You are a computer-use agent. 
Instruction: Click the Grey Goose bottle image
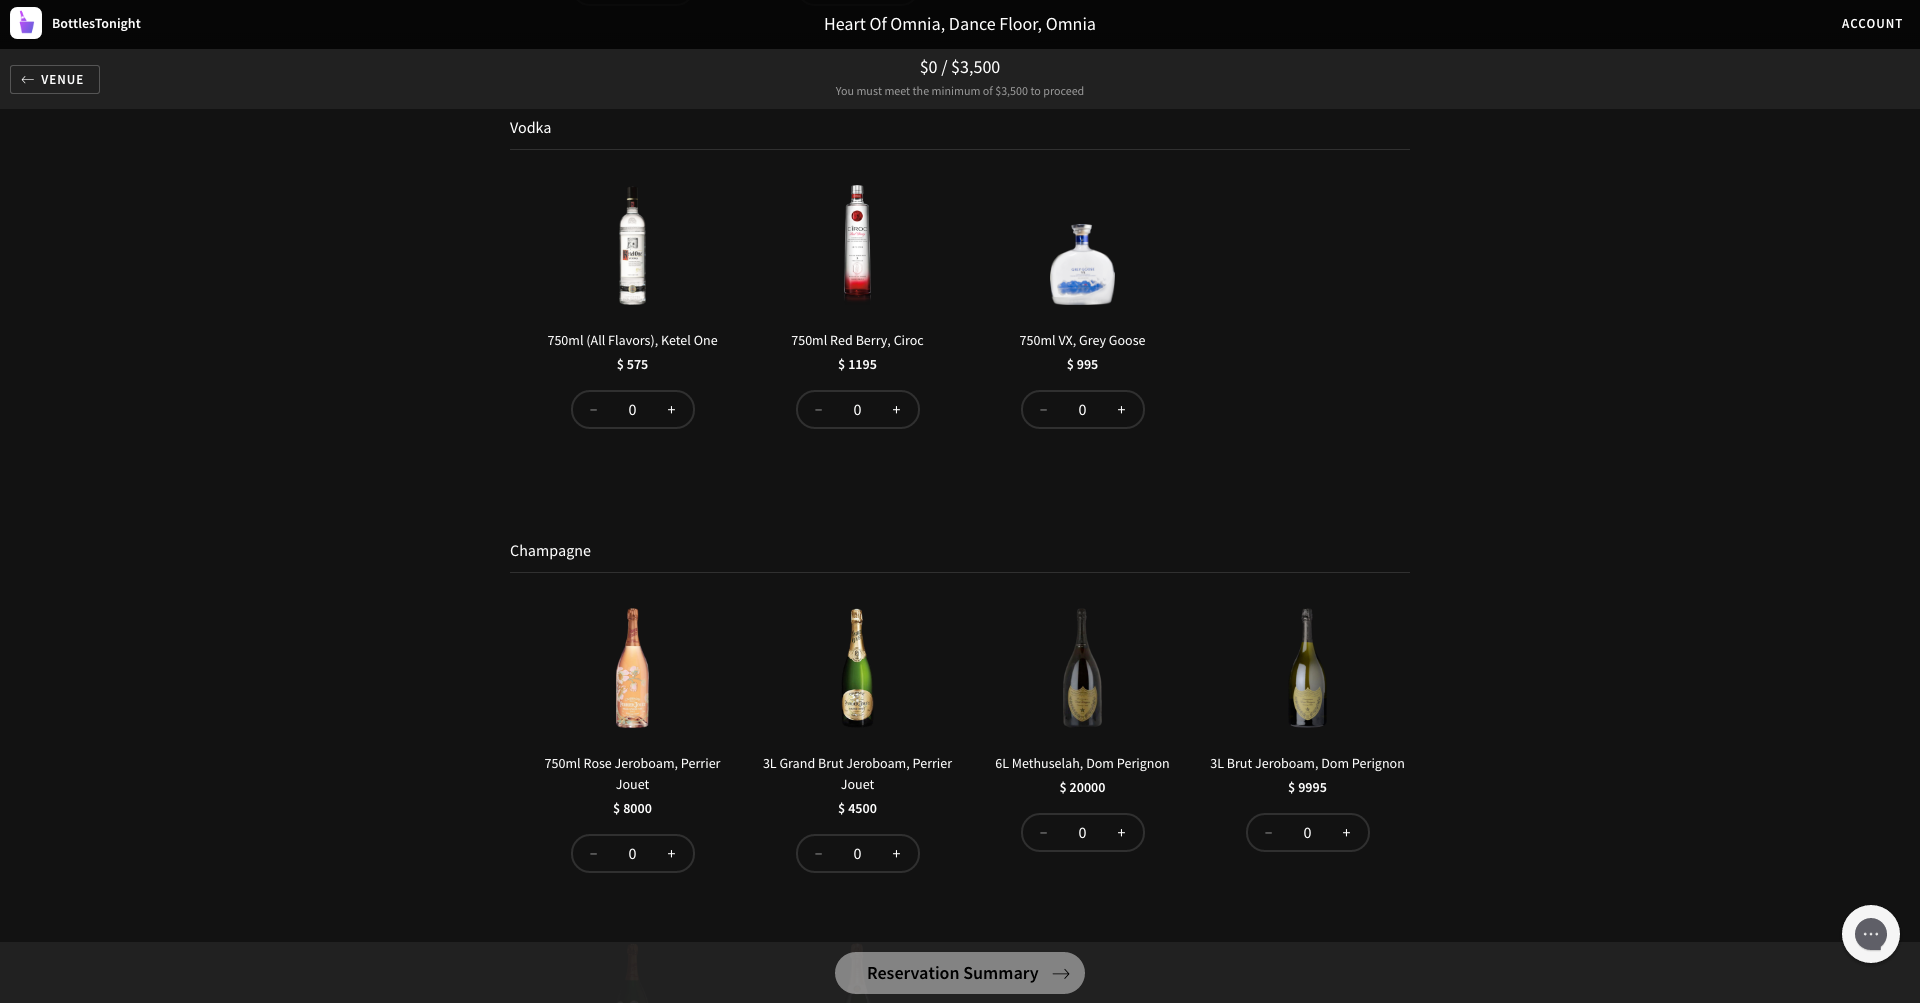pyautogui.click(x=1082, y=264)
